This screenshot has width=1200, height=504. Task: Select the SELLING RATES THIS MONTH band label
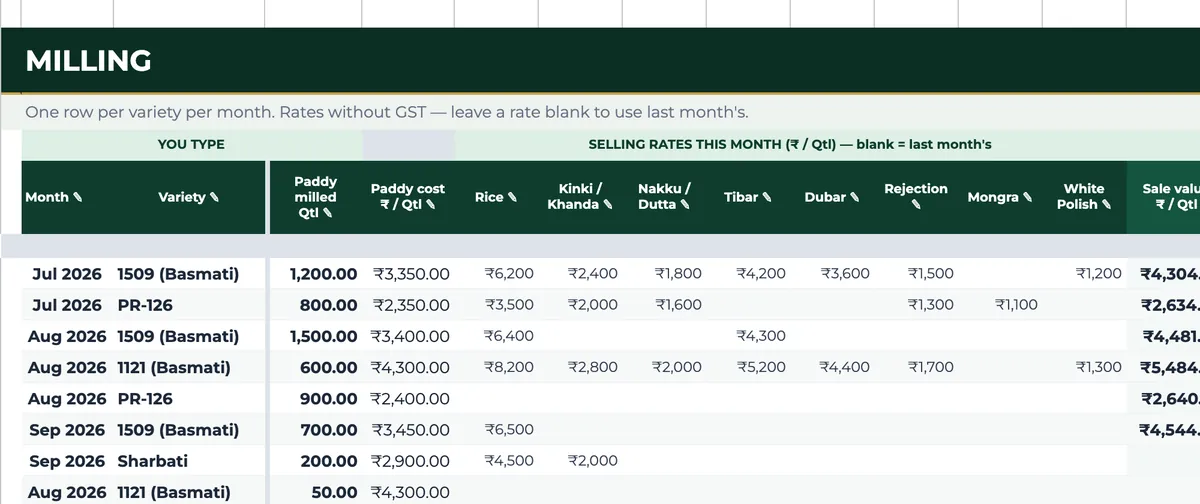click(x=790, y=144)
